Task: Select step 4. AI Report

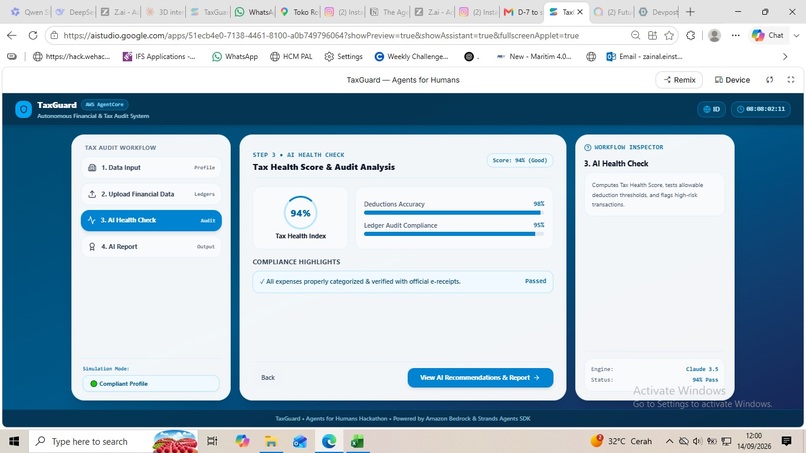Action: click(151, 247)
